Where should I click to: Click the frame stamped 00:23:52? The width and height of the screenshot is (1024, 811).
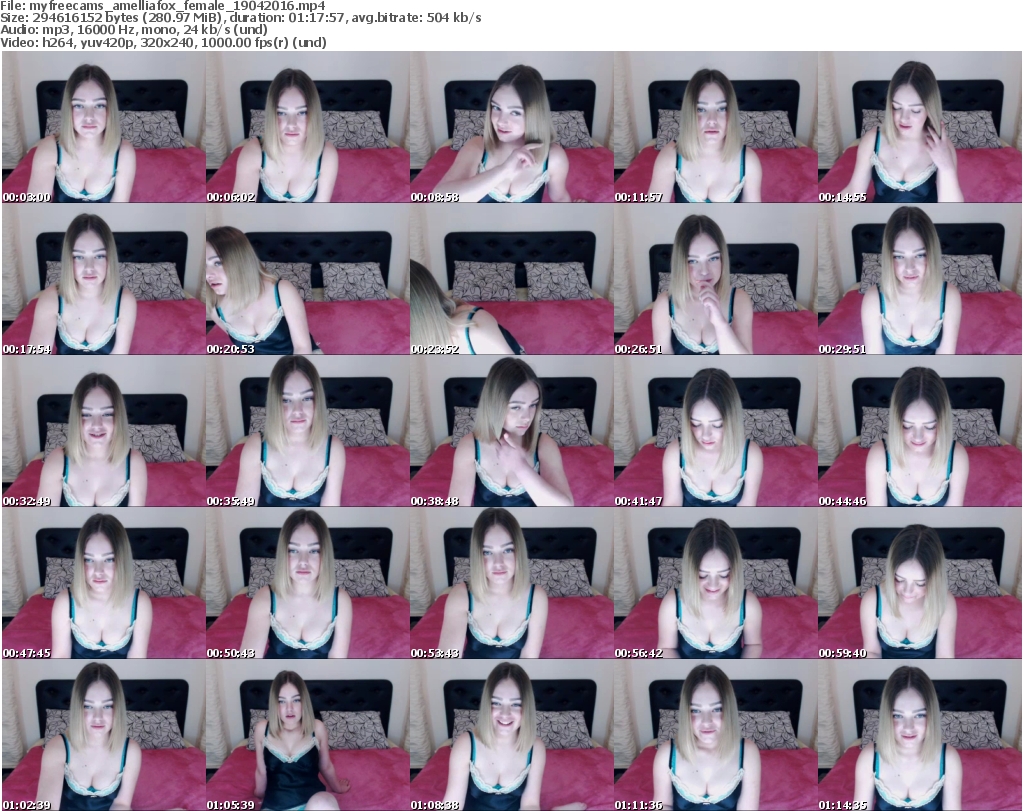pyautogui.click(x=511, y=279)
